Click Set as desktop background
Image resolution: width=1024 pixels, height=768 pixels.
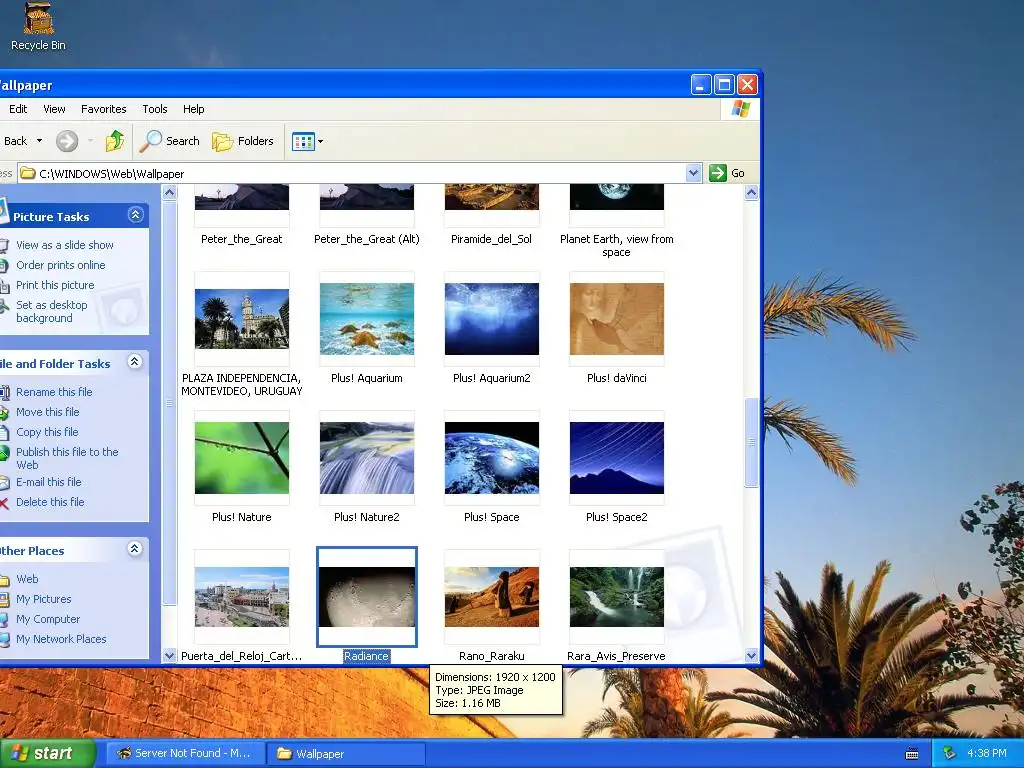52,312
